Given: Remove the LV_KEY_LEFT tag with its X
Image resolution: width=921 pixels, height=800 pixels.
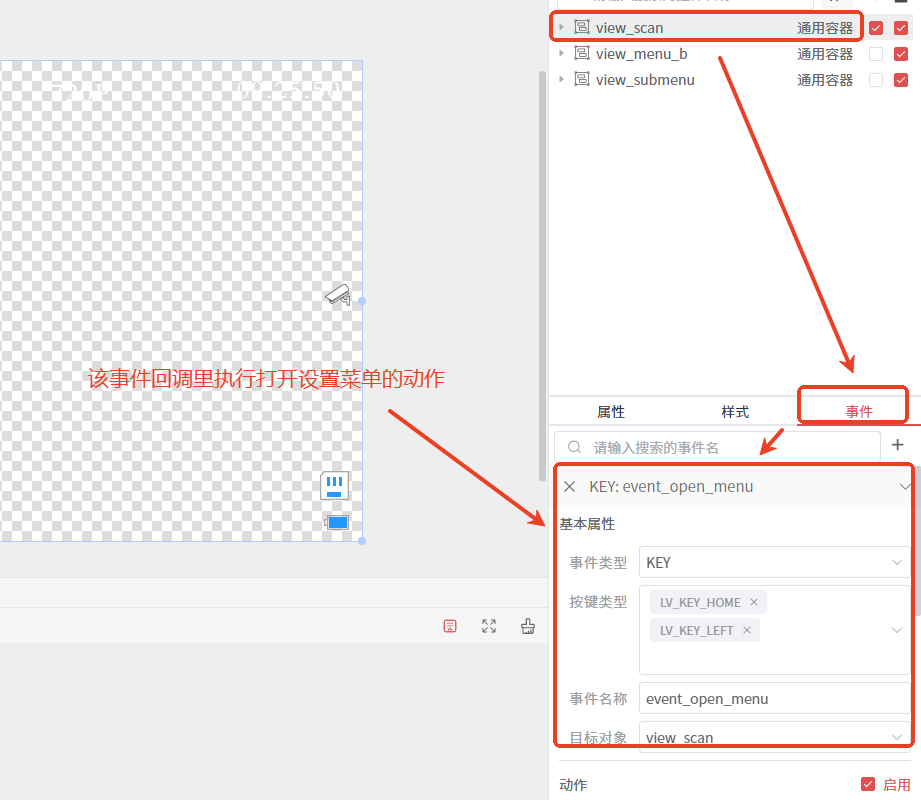Looking at the screenshot, I should [747, 630].
